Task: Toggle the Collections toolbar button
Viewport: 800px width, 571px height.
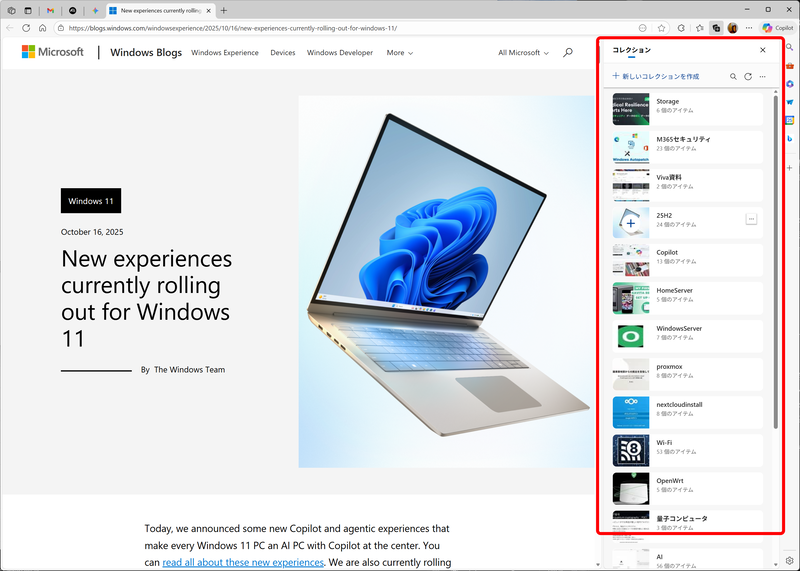Action: tap(716, 28)
